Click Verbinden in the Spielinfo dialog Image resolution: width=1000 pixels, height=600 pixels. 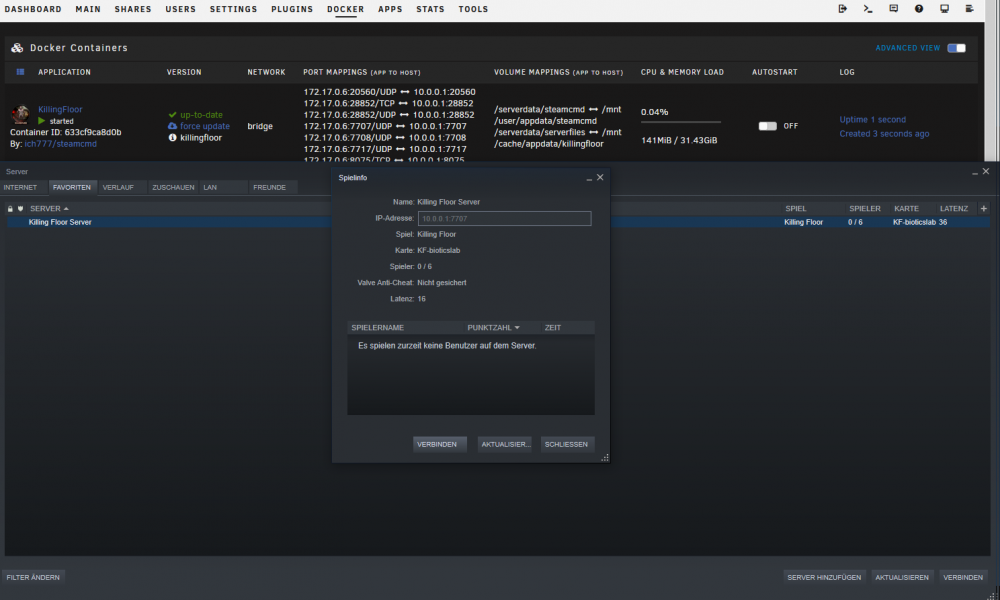pyautogui.click(x=439, y=444)
